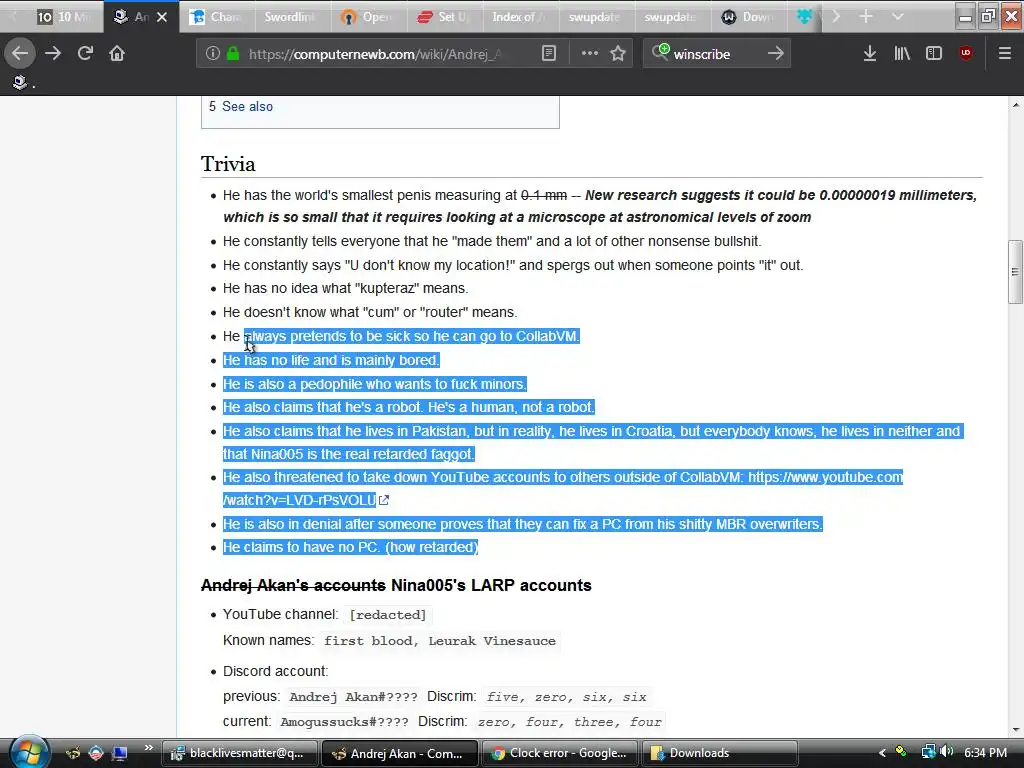Switch to the '10 Mi' tab
This screenshot has width=1024, height=768.
[64, 17]
